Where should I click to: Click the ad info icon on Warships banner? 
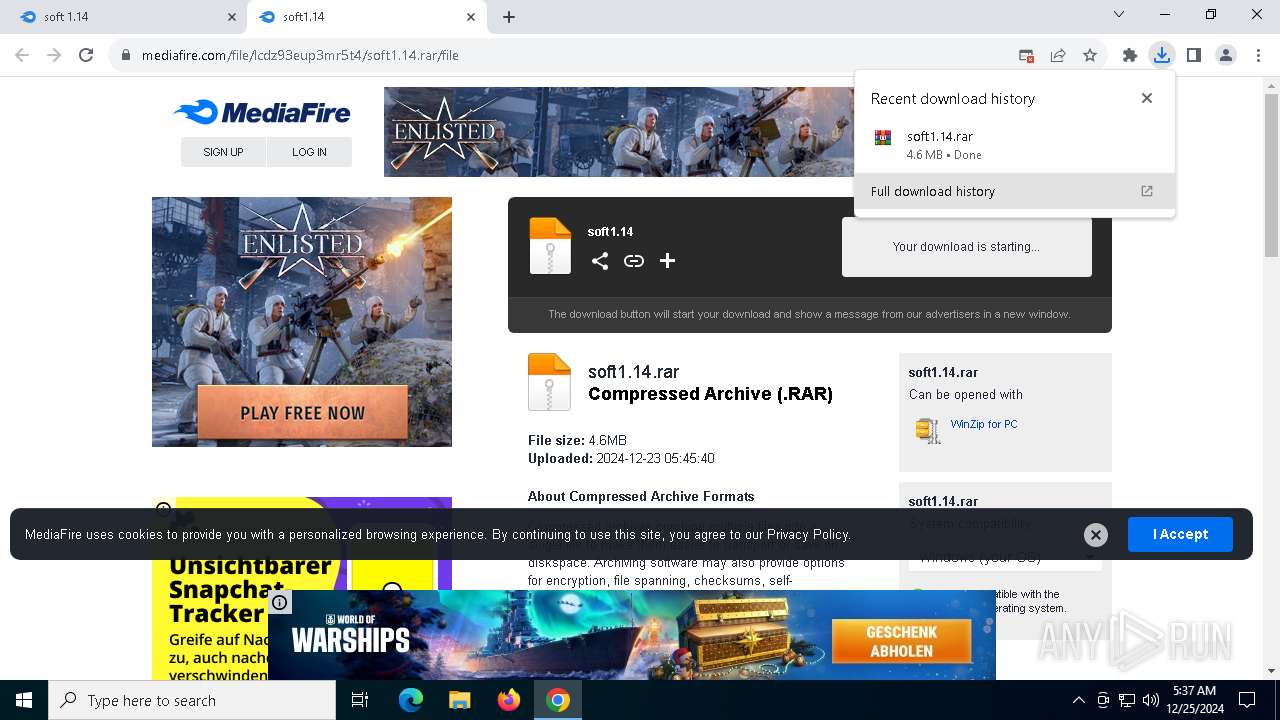click(280, 602)
